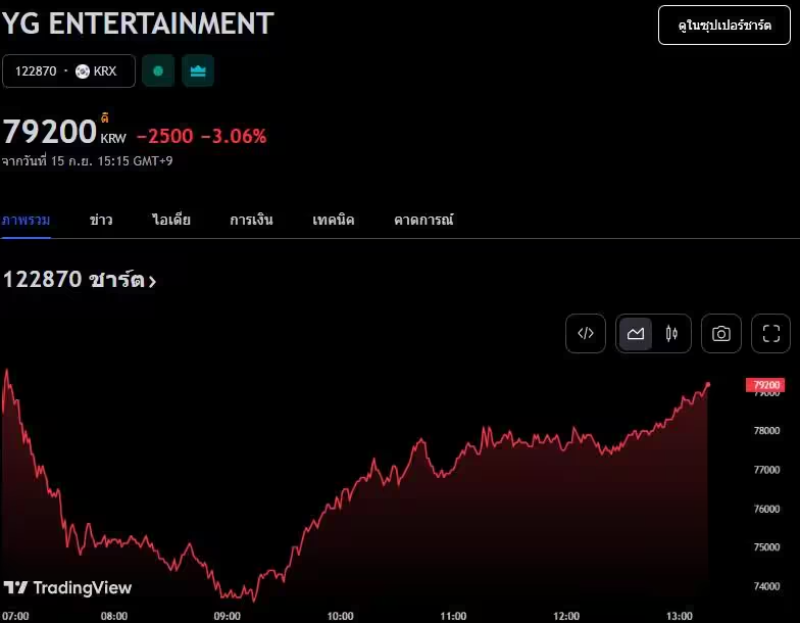This screenshot has width=800, height=623.
Task: Click the 12:00 time axis label
Action: click(x=566, y=616)
